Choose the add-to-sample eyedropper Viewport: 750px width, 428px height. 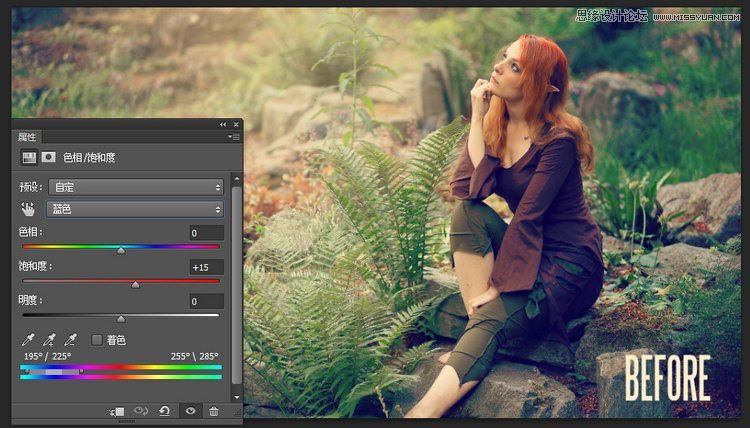(x=49, y=340)
